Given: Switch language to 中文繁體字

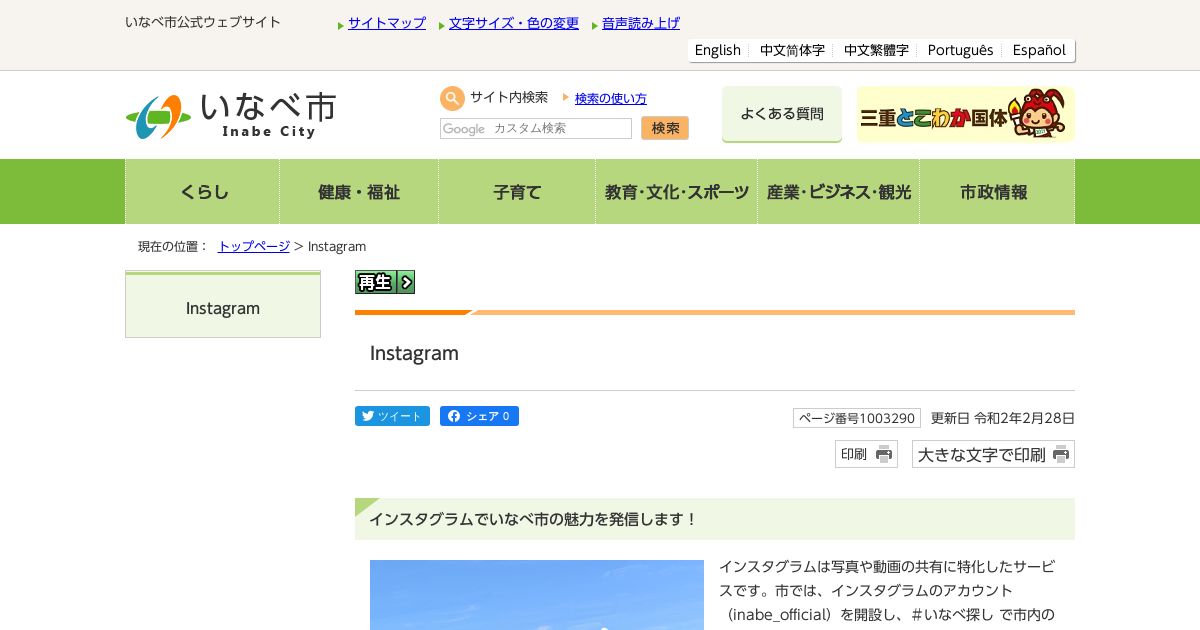Looking at the screenshot, I should tap(876, 50).
